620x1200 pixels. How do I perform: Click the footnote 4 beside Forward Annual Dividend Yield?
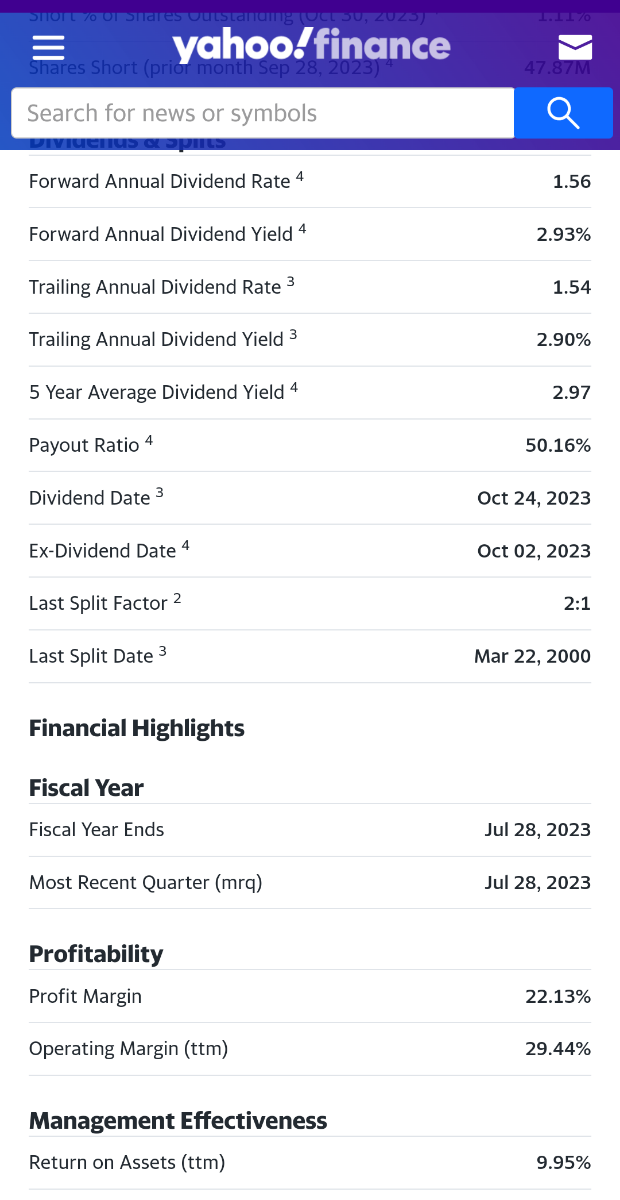(x=302, y=229)
